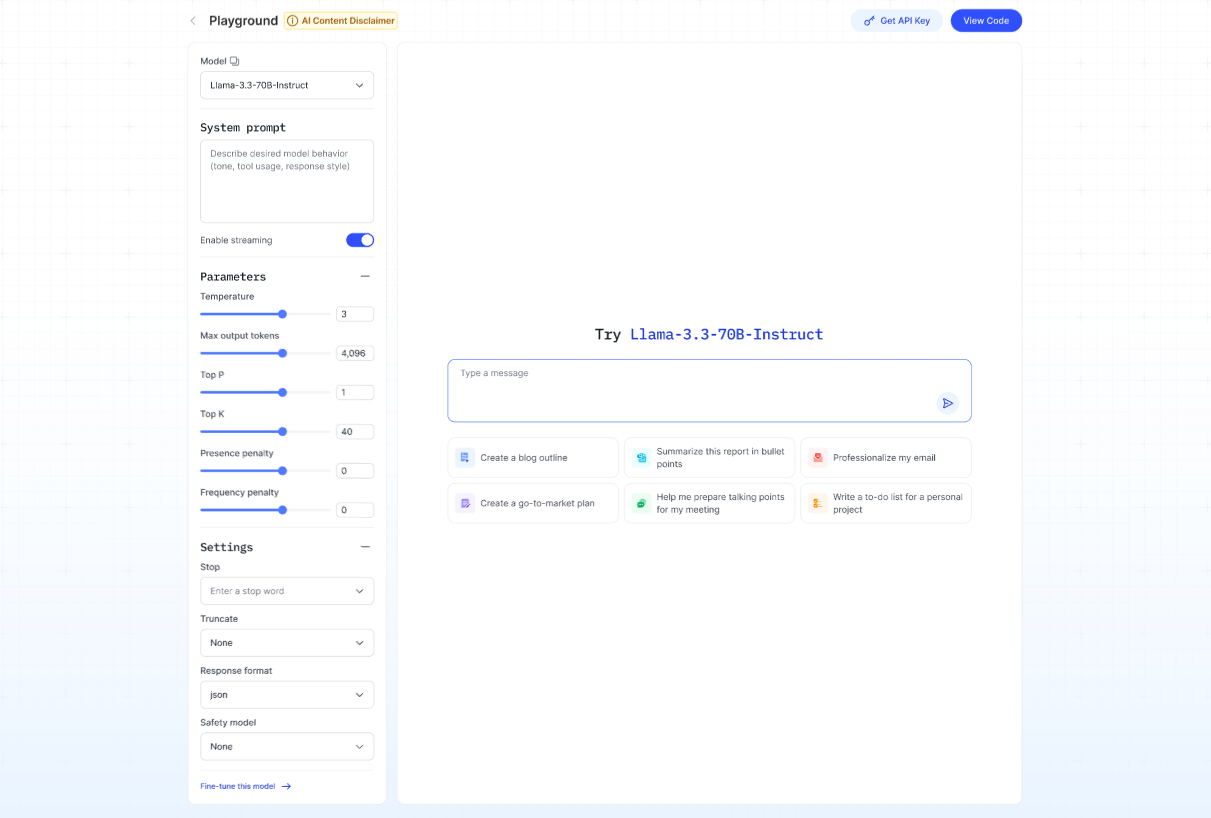Screen dimensions: 1211x818
Task: Click the Get API Key button
Action: (896, 20)
